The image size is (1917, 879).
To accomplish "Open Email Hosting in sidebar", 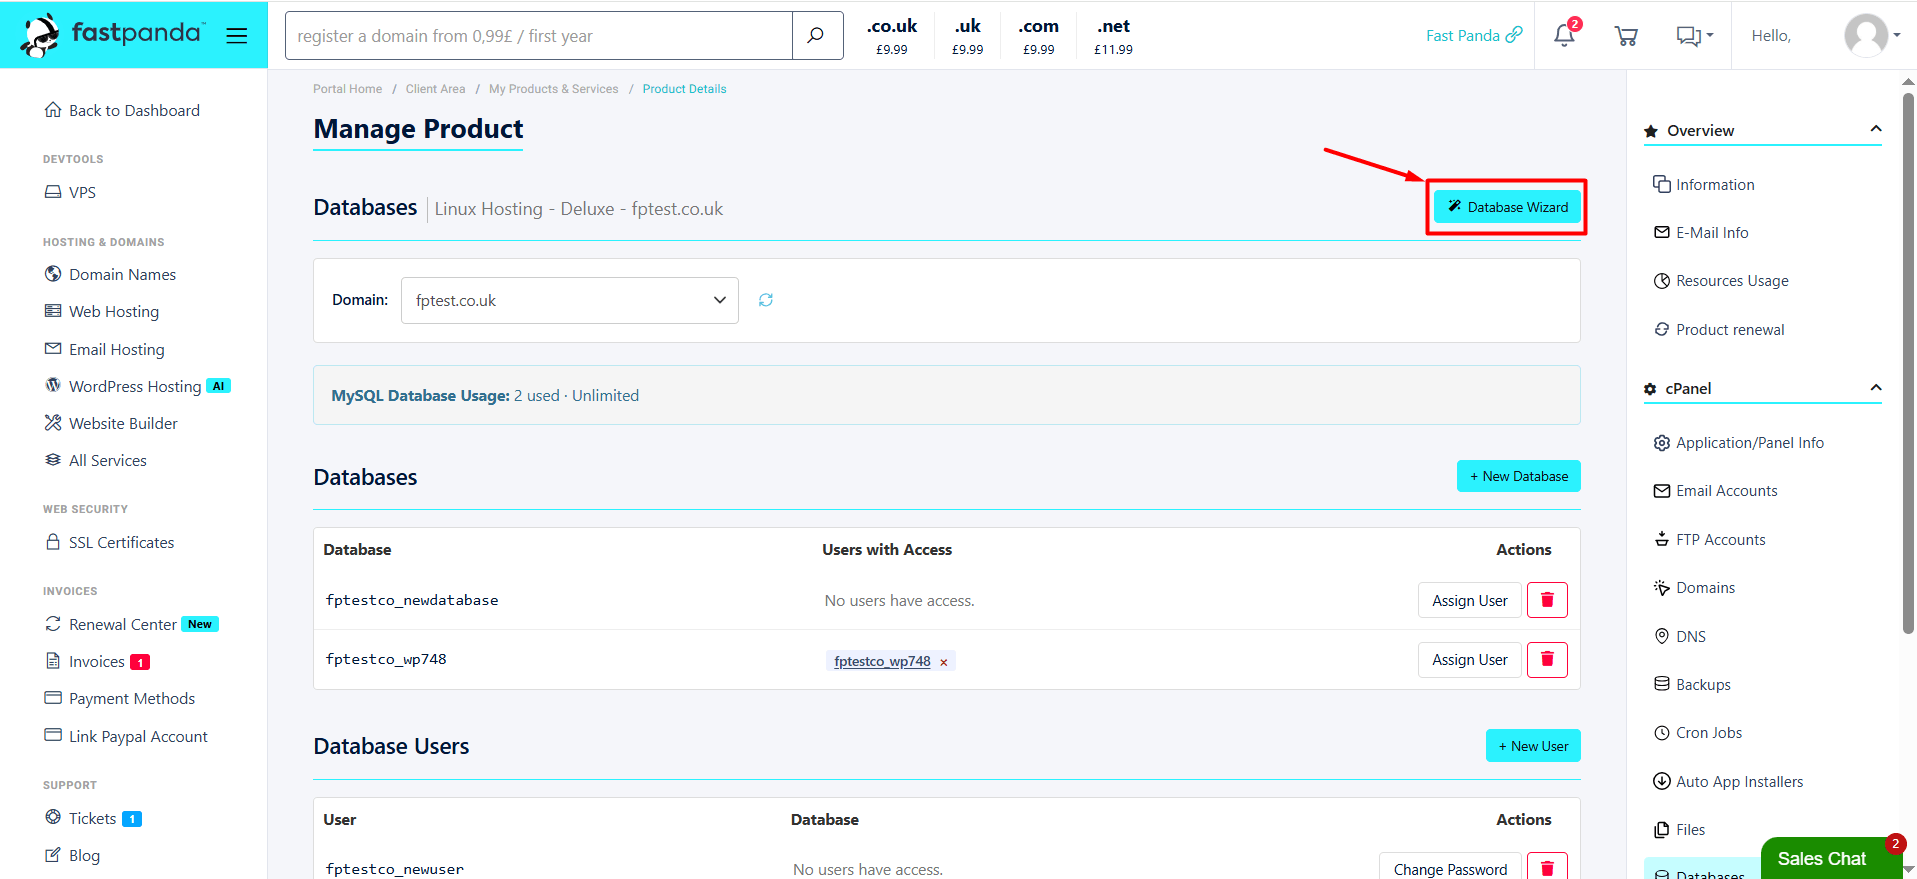I will click(104, 349).
